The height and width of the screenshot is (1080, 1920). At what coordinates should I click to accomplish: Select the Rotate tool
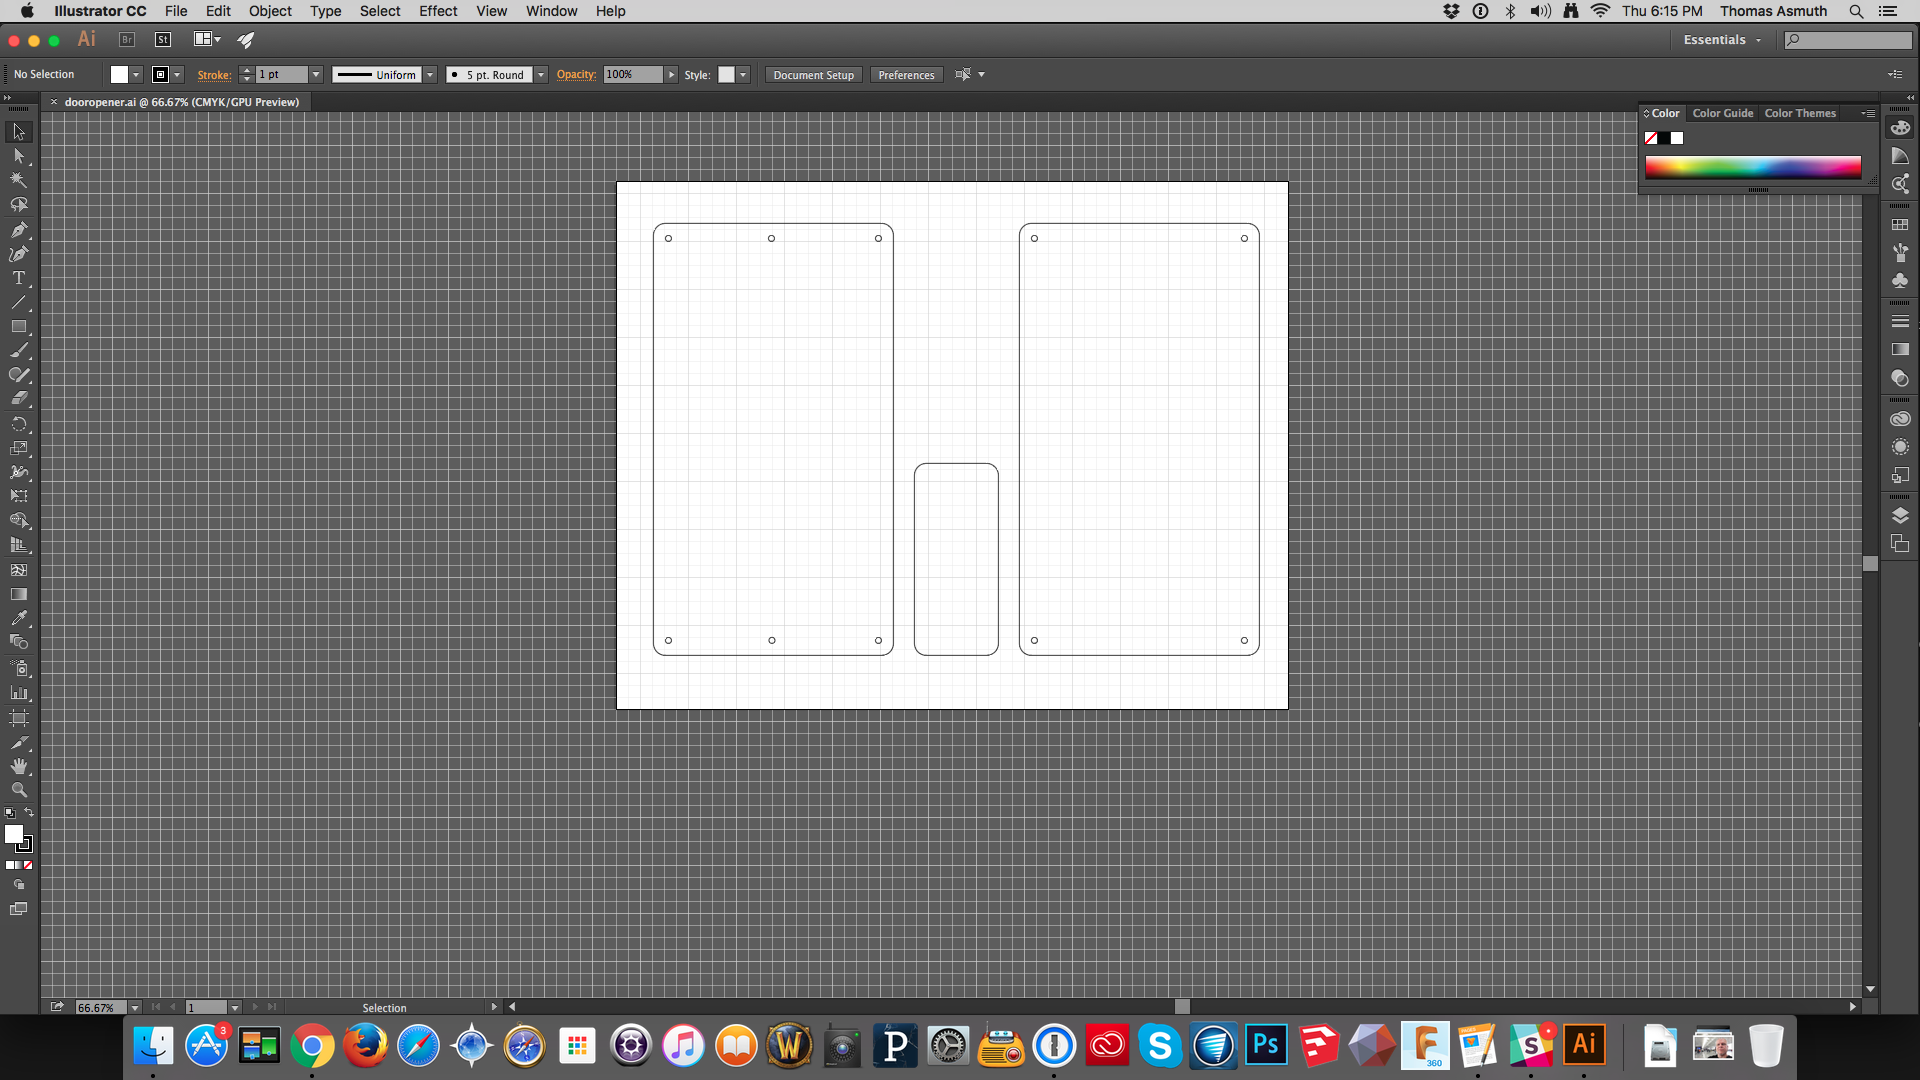click(x=19, y=424)
